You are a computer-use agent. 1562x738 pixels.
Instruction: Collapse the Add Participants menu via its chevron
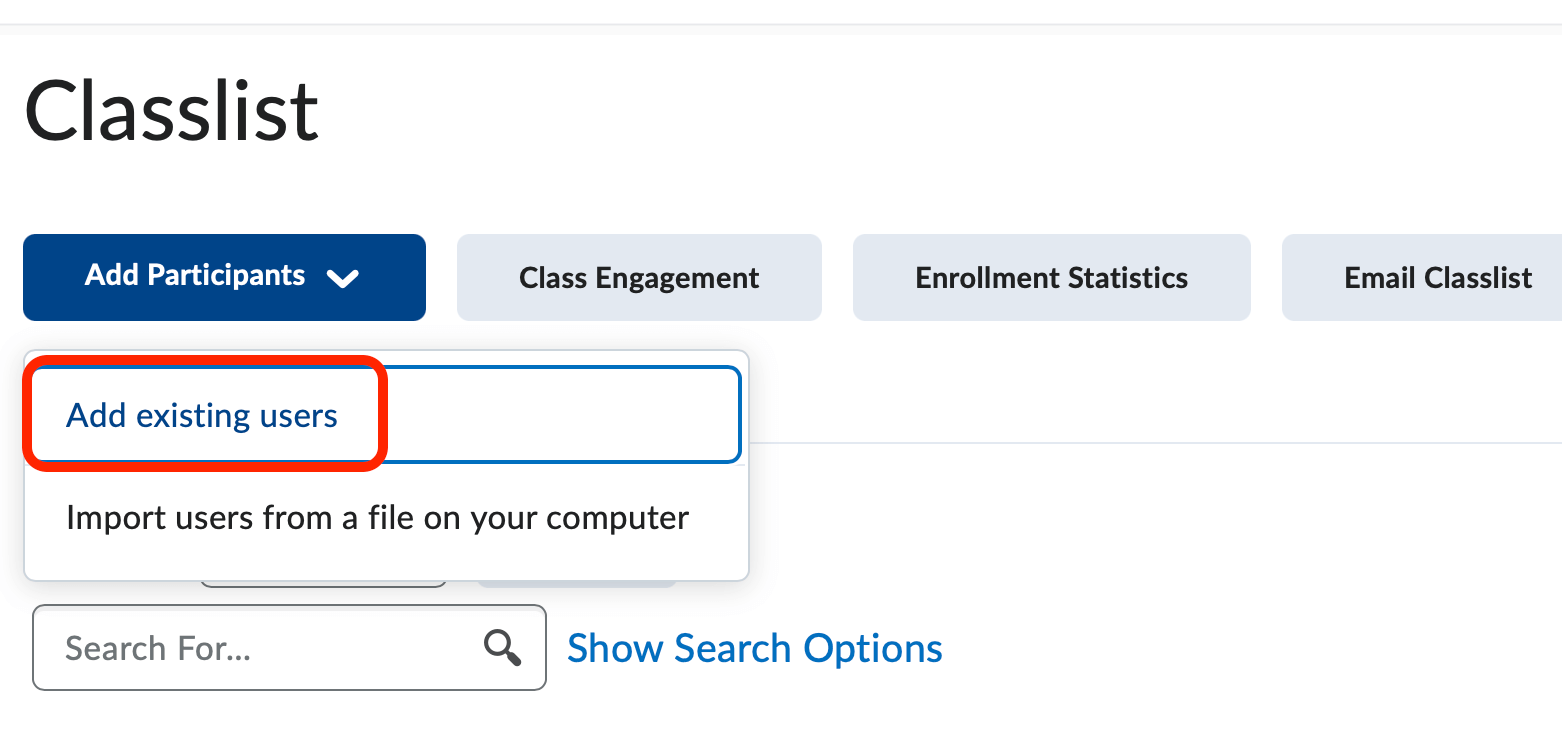[345, 278]
